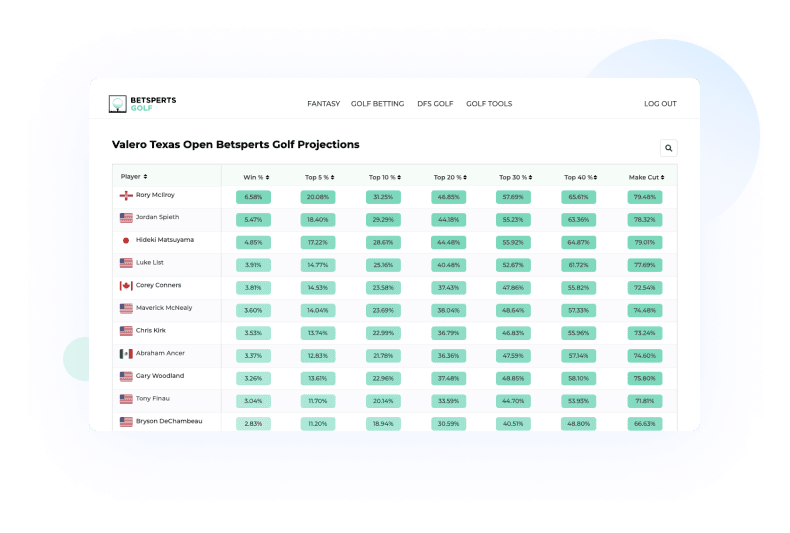
Task: Select player name Tony Finau
Action: pyautogui.click(x=153, y=398)
